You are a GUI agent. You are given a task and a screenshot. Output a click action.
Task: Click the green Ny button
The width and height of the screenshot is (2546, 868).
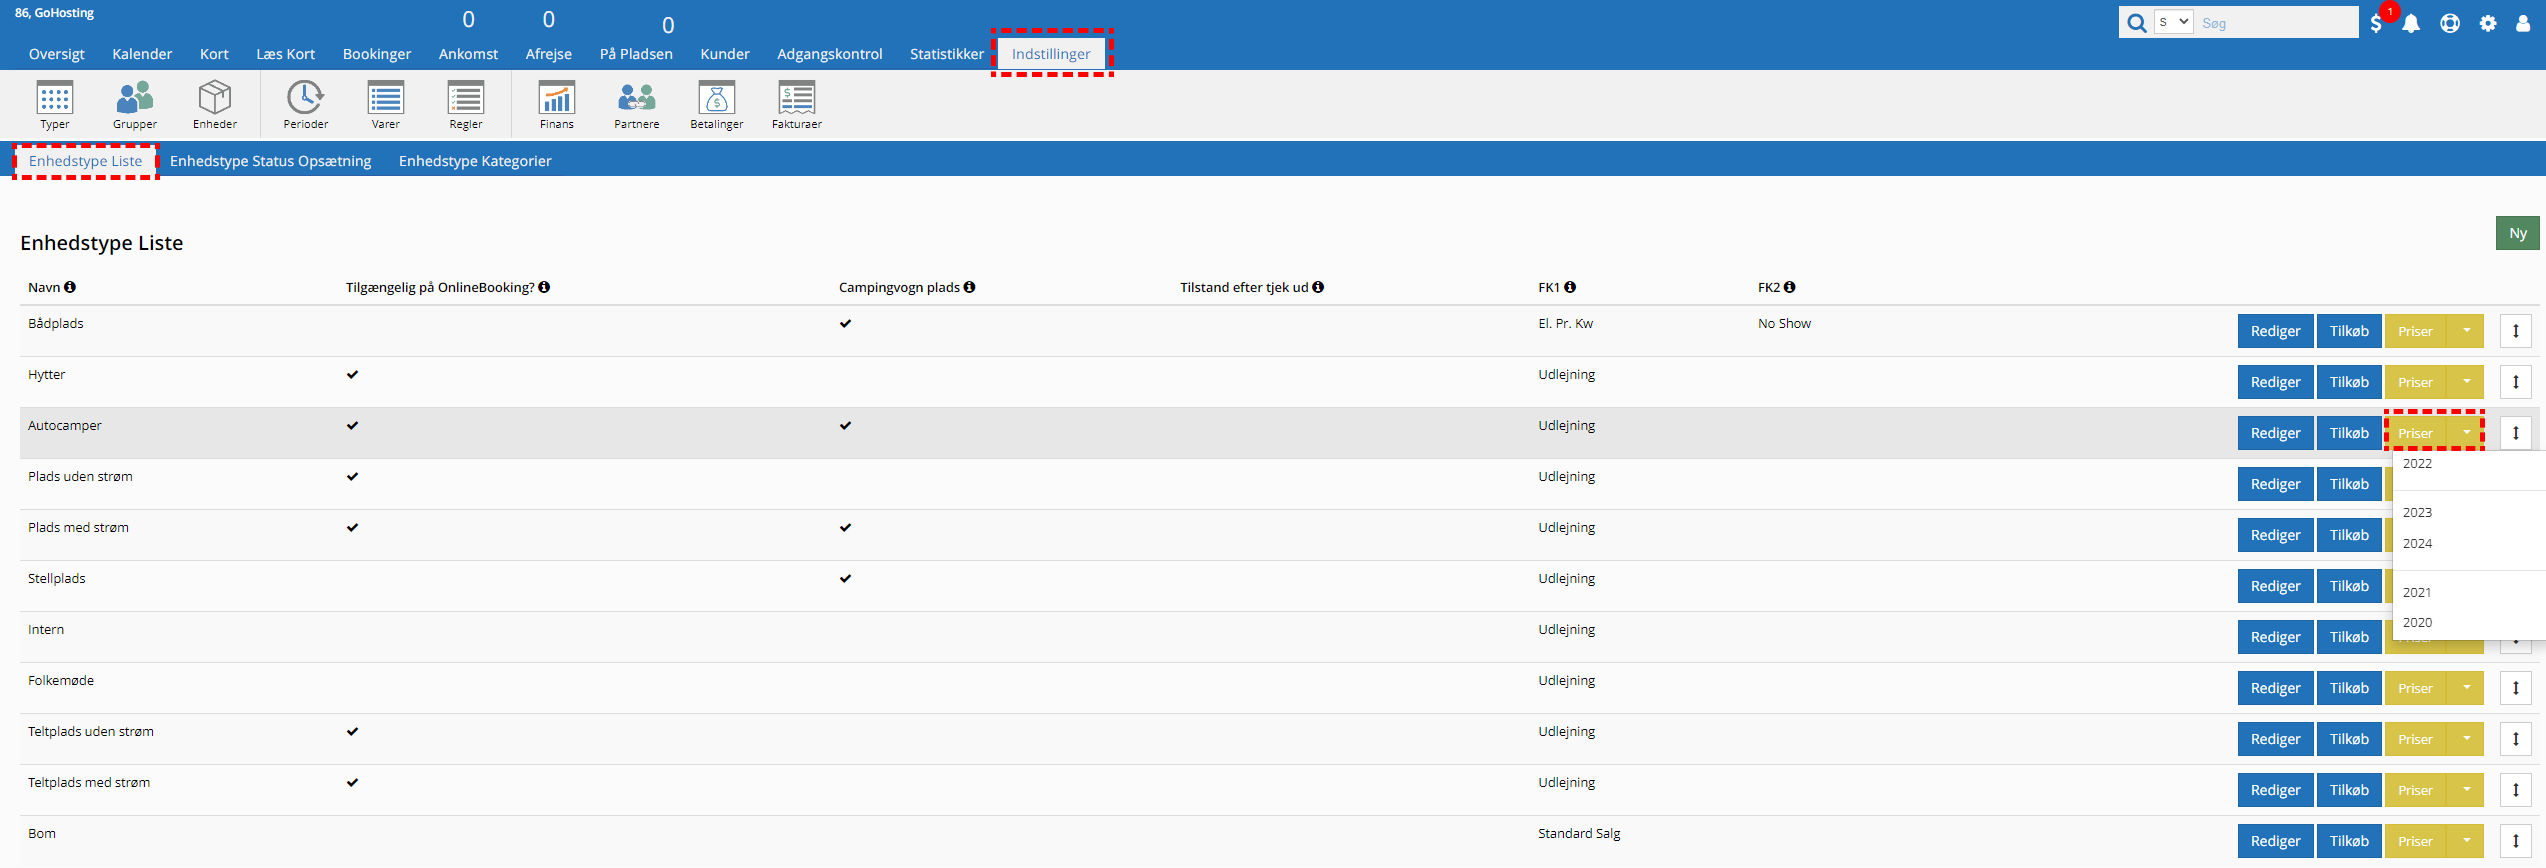point(2517,233)
